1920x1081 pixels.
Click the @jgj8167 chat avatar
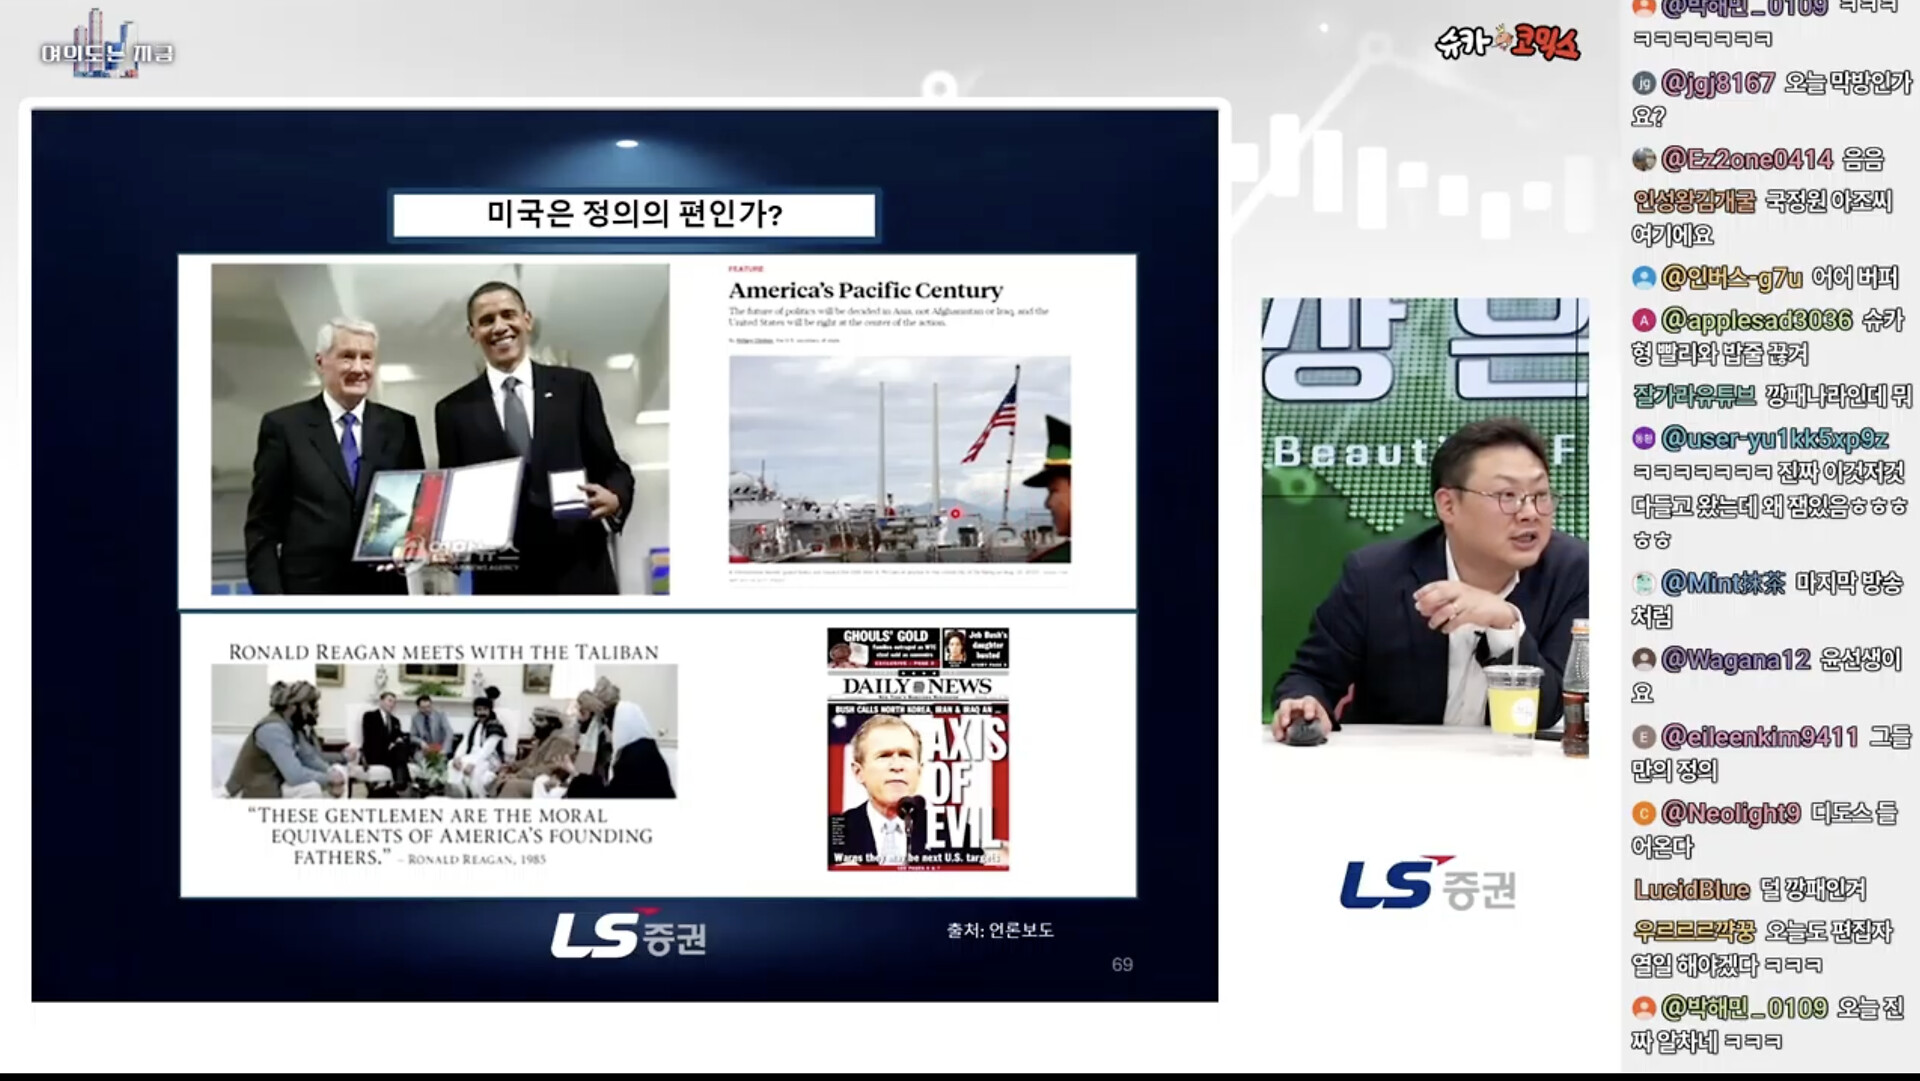[x=1643, y=83]
